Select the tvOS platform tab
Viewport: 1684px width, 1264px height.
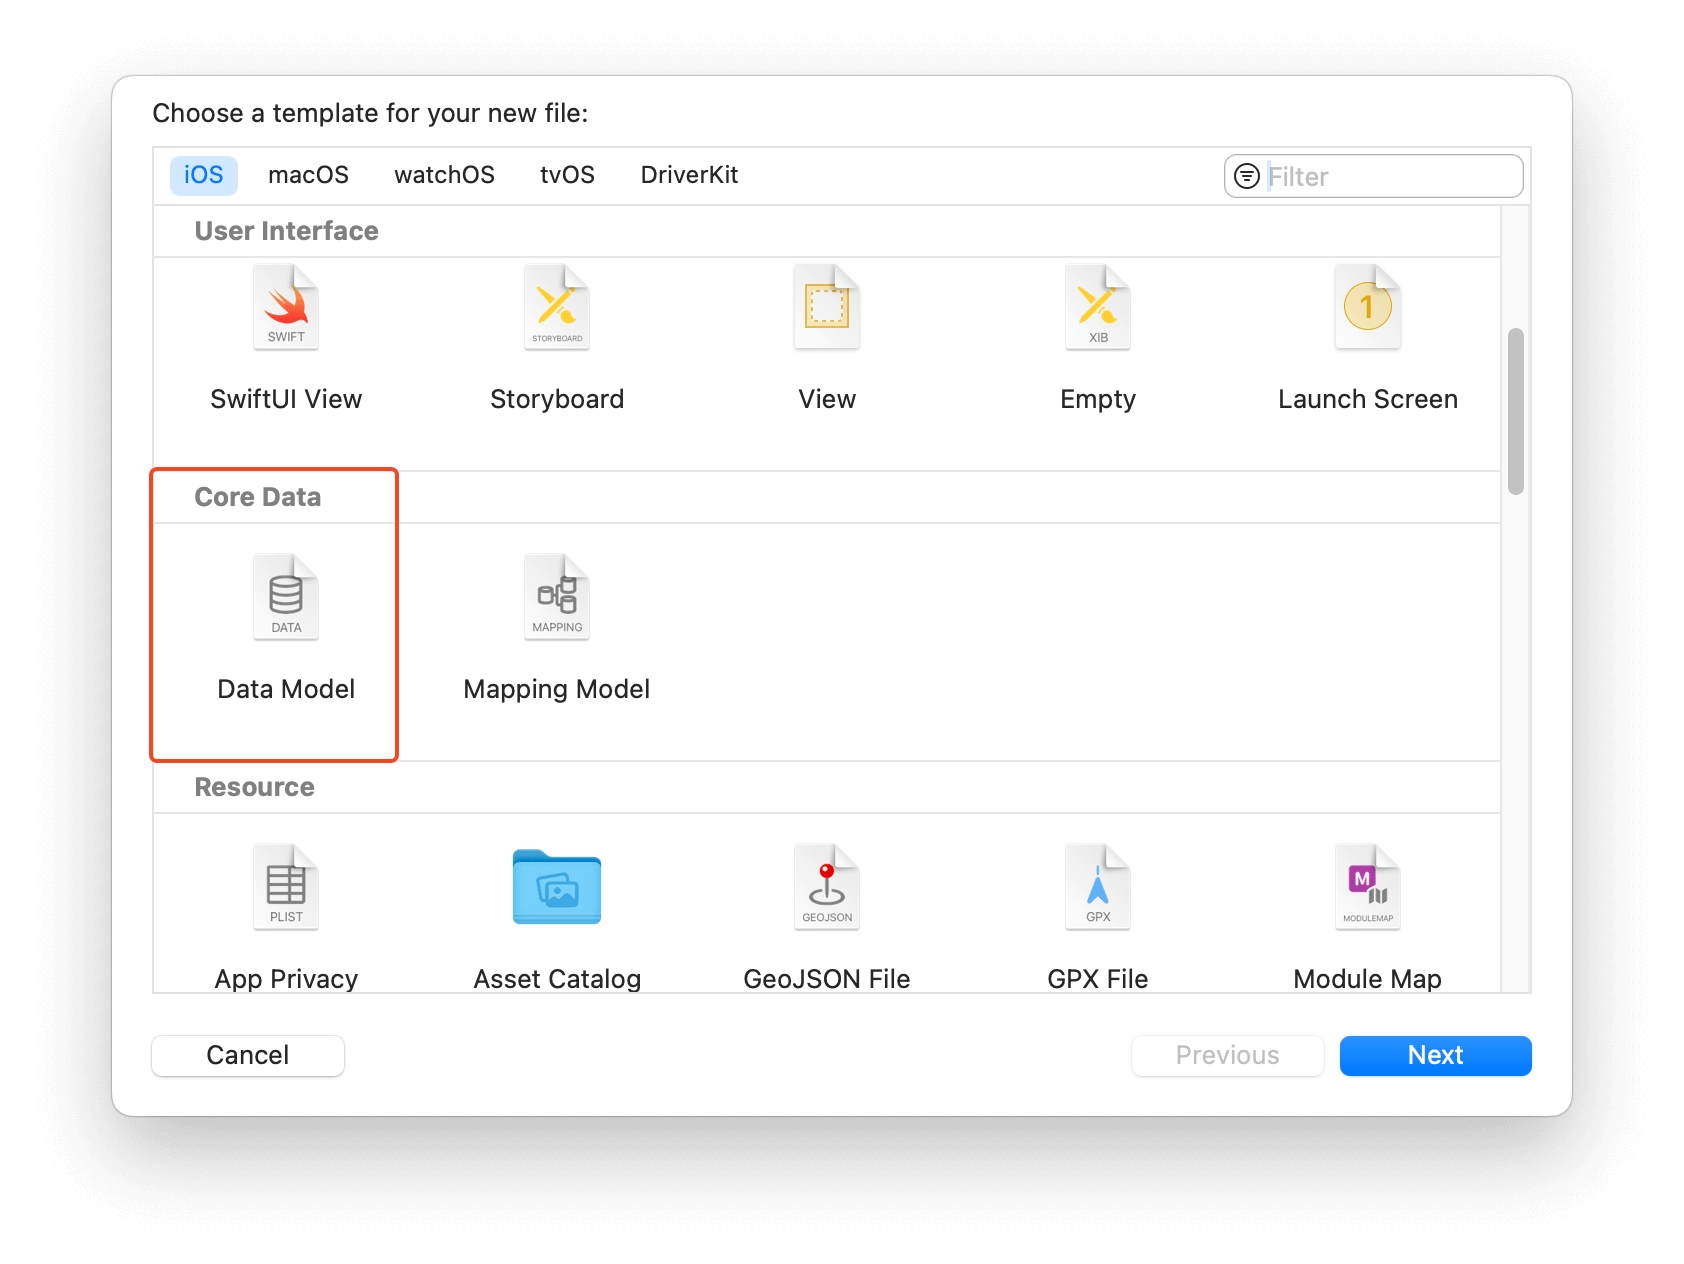(567, 175)
